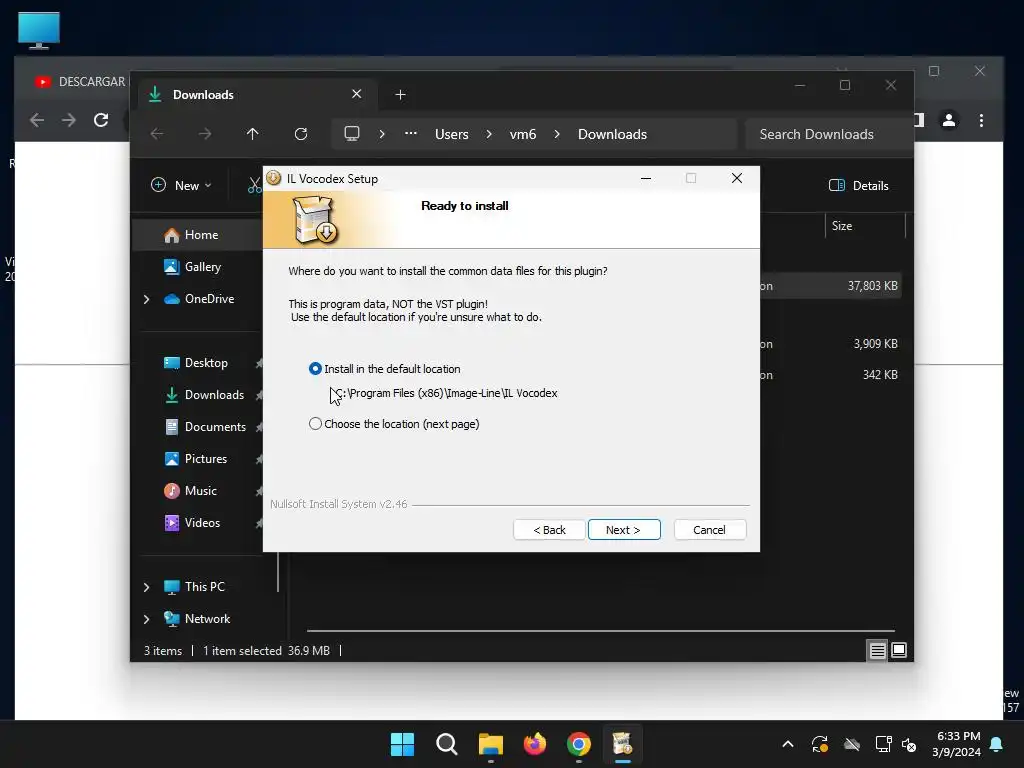
Task: Click the OneDrive cloud icon
Action: 172,299
